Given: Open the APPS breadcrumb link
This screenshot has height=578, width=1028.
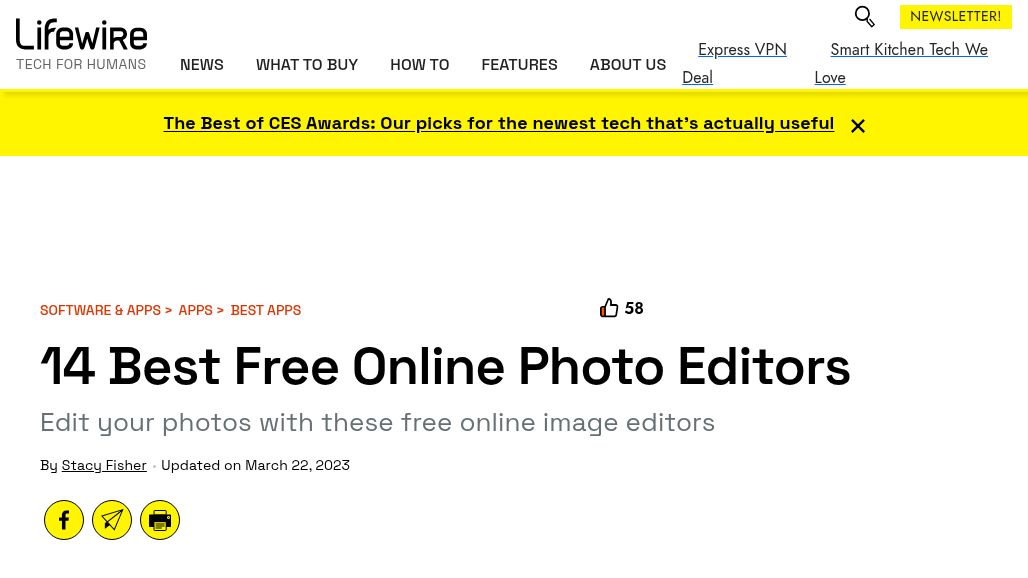Looking at the screenshot, I should point(195,310).
